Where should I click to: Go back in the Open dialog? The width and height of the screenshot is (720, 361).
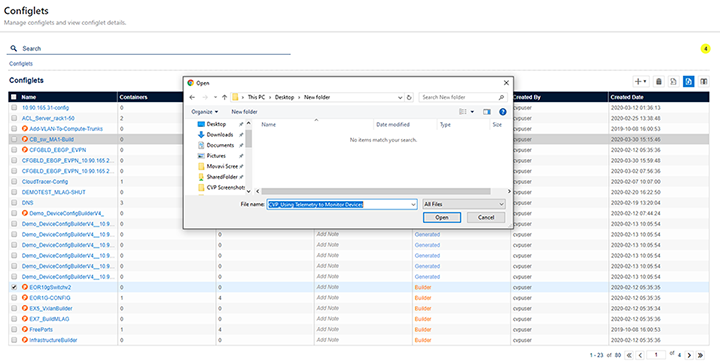192,97
